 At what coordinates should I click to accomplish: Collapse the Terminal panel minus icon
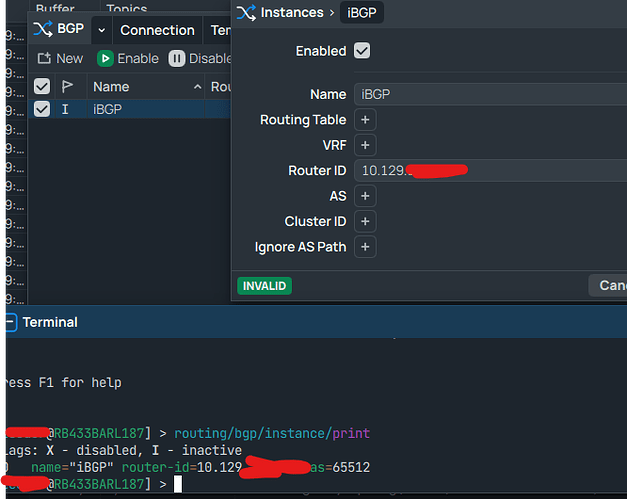[x=11, y=322]
